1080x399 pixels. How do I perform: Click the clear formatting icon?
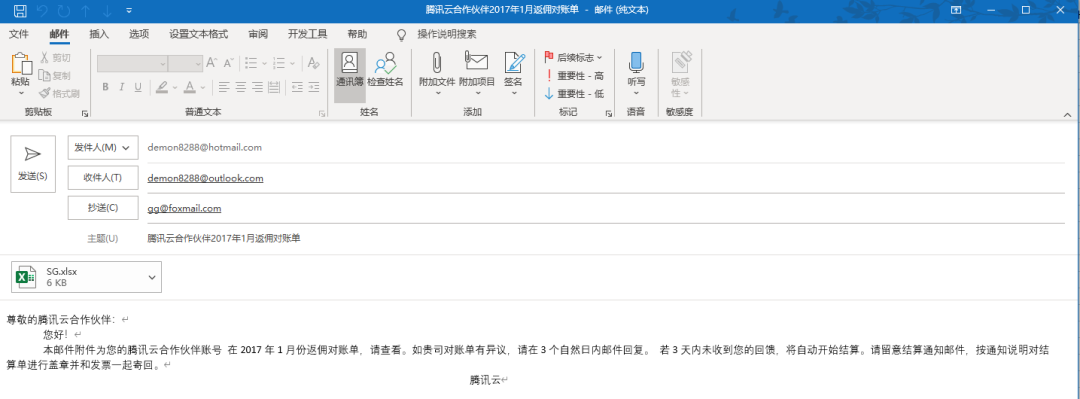tap(313, 63)
